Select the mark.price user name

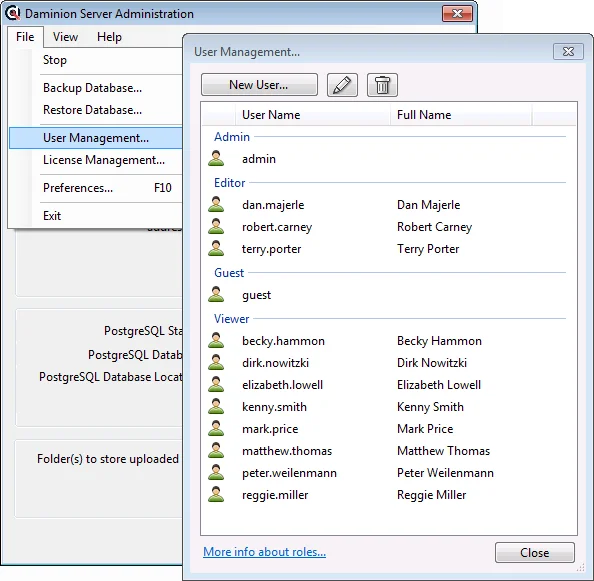(270, 429)
